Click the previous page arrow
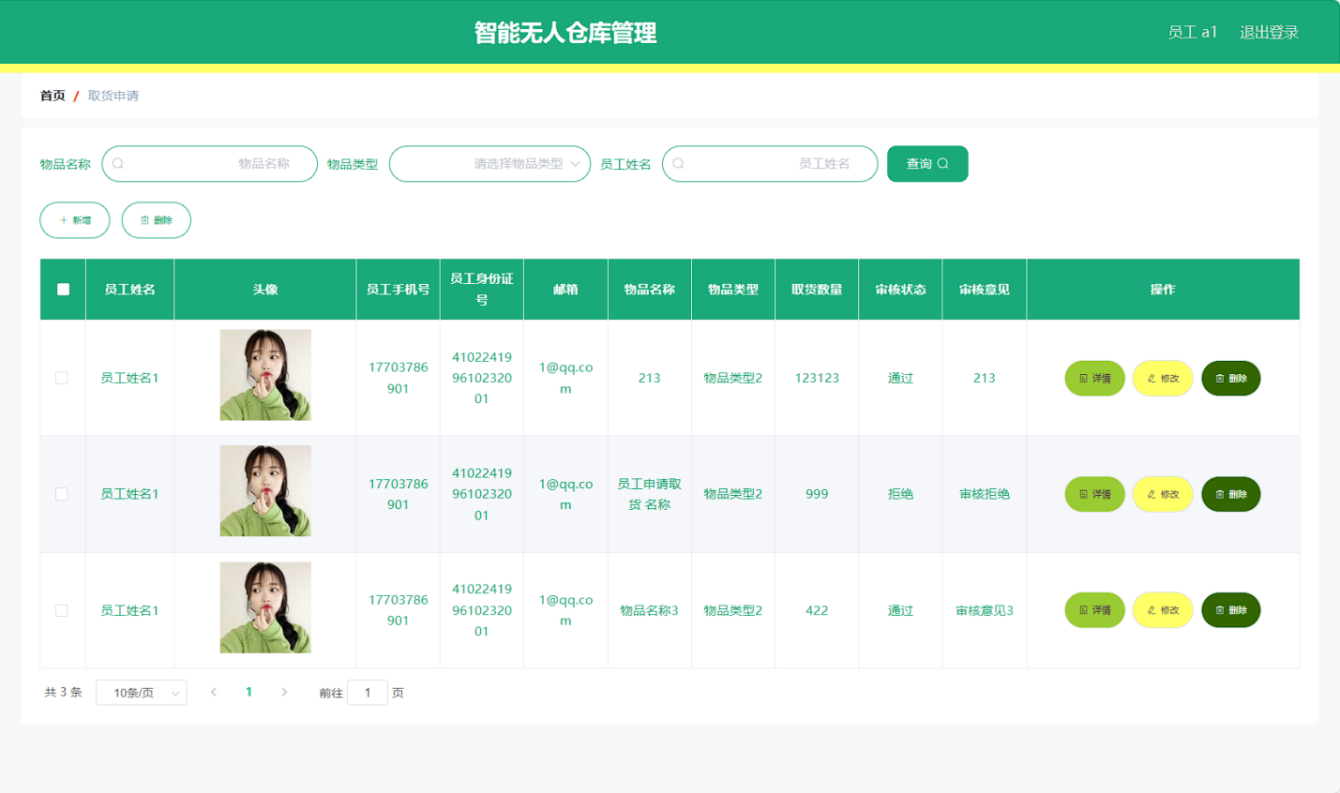Image resolution: width=1340 pixels, height=793 pixels. coord(213,692)
